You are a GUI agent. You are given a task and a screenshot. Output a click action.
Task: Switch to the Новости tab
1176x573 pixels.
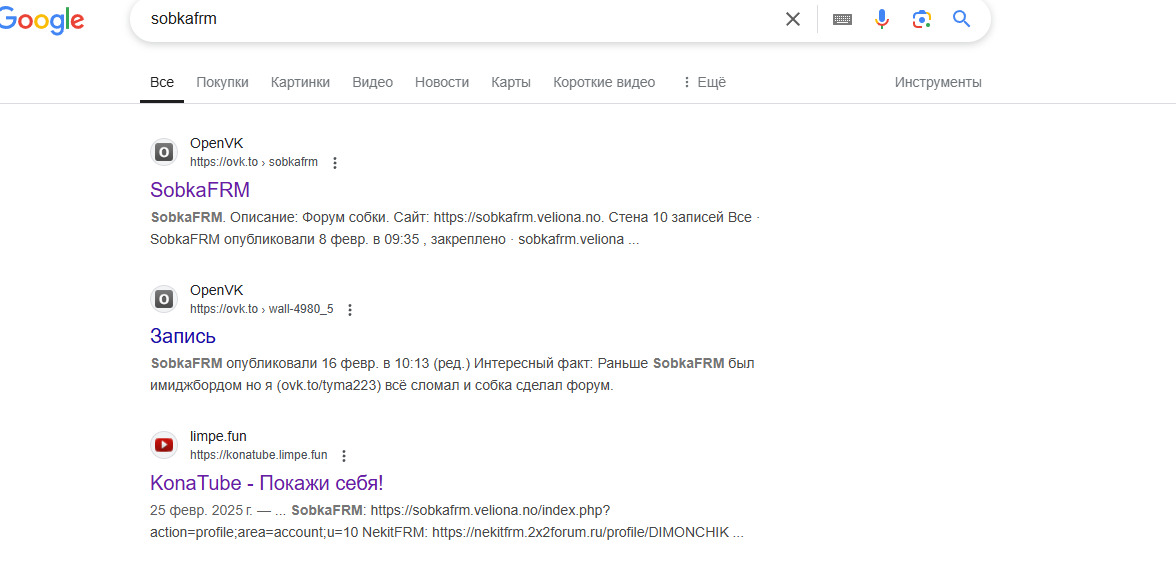point(442,82)
